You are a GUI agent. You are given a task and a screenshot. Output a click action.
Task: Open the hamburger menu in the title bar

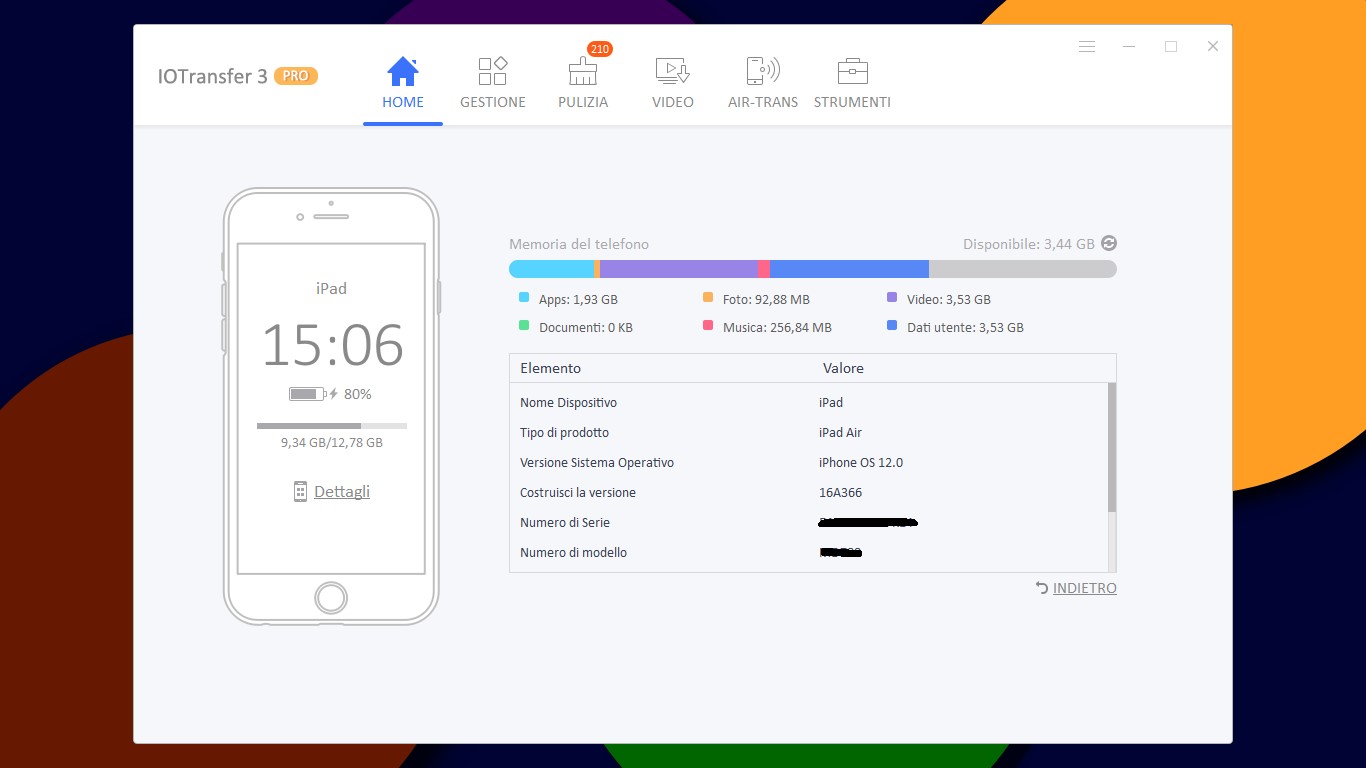point(1087,47)
